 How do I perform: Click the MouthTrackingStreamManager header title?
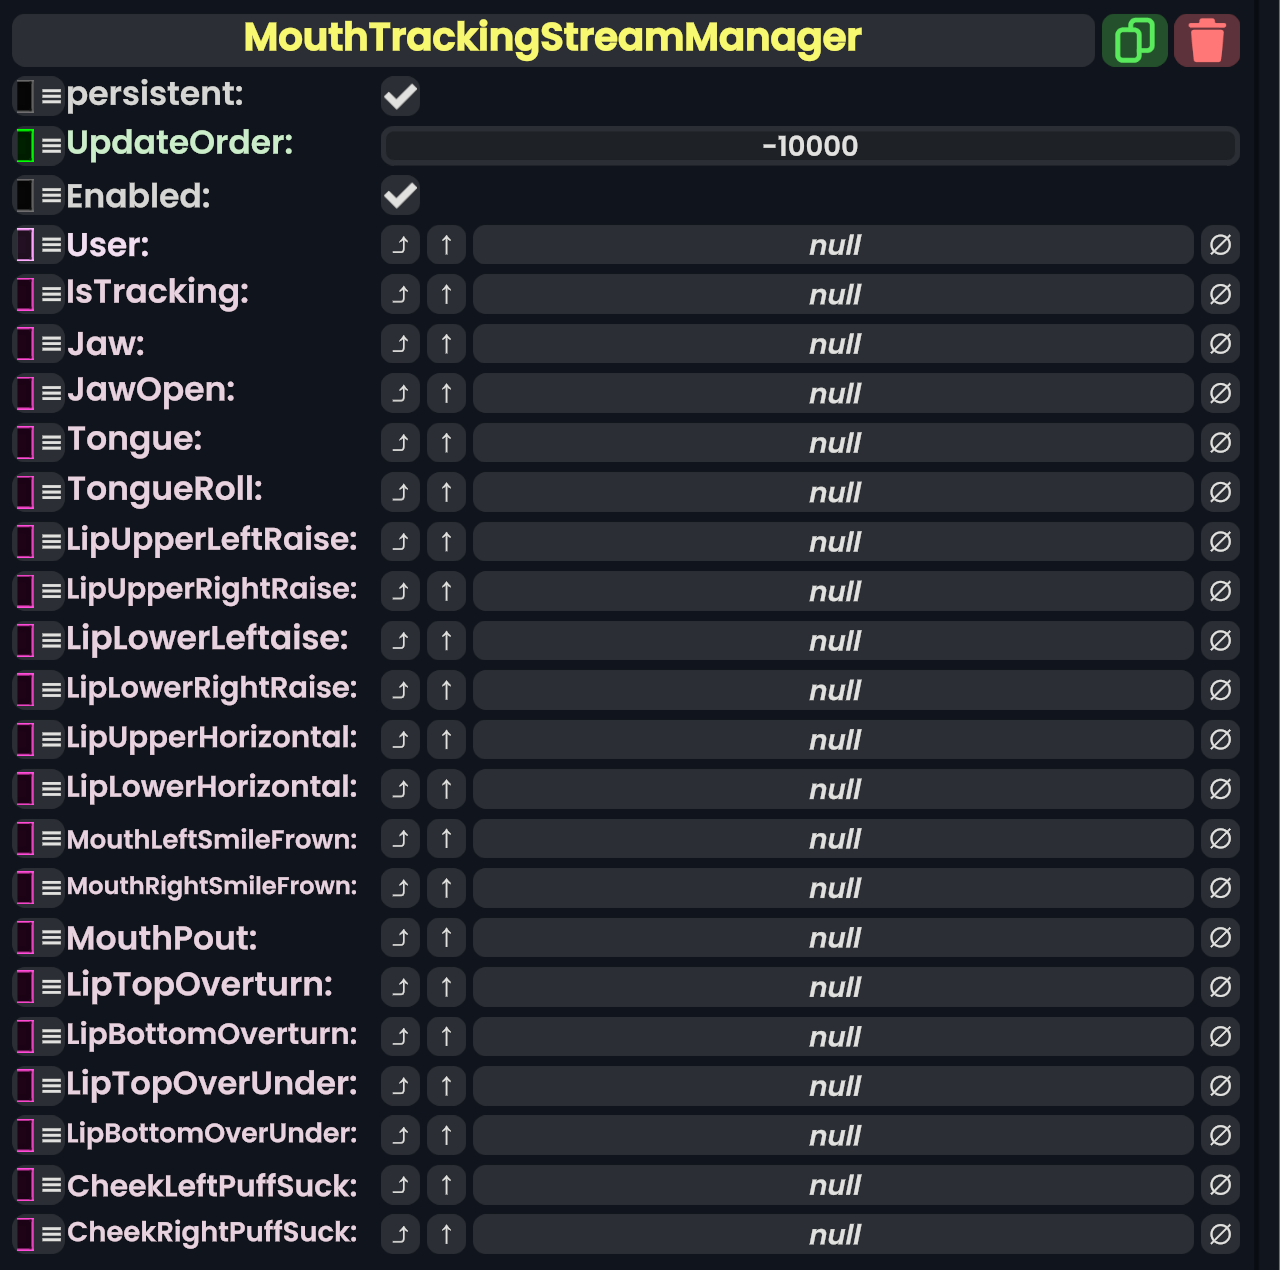click(552, 40)
